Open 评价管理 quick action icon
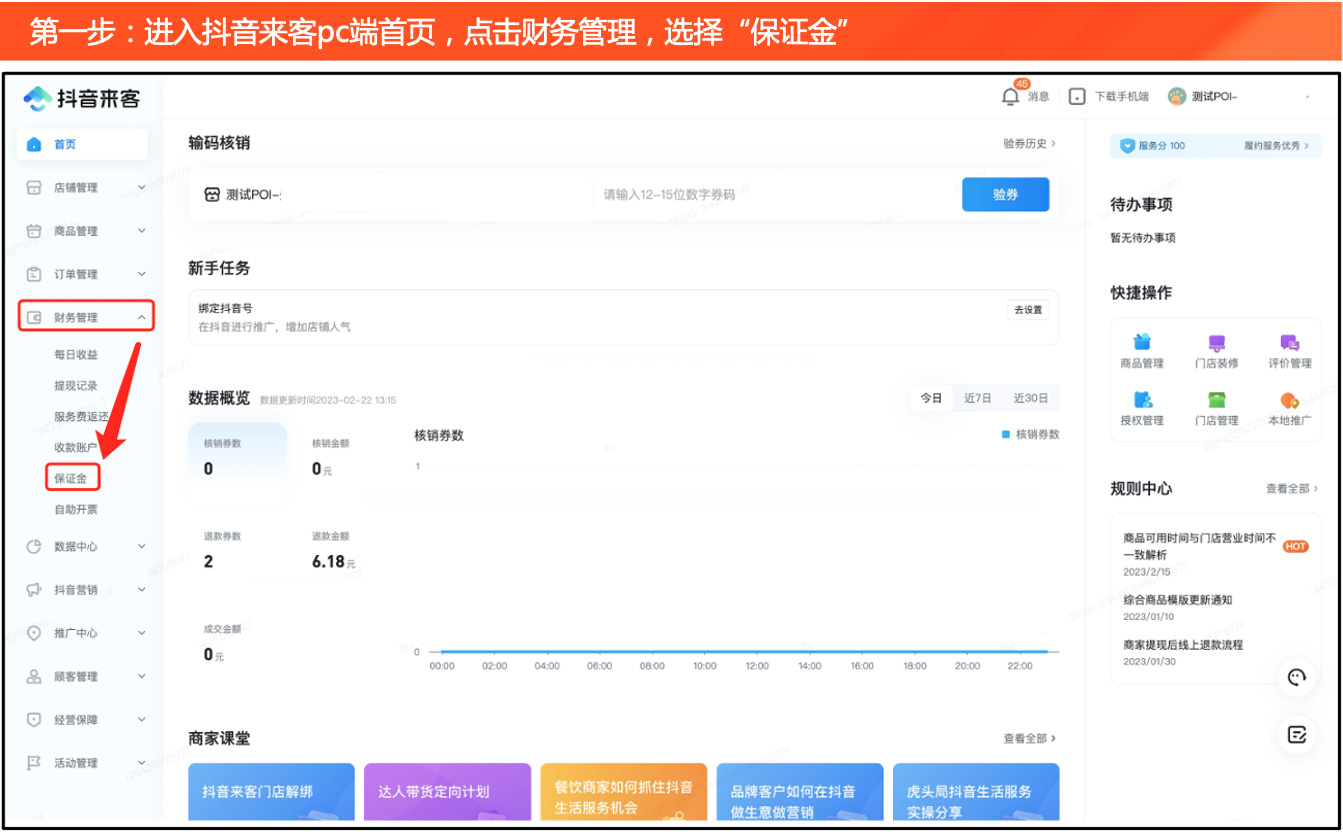This screenshot has width=1343, height=832. [x=1290, y=343]
